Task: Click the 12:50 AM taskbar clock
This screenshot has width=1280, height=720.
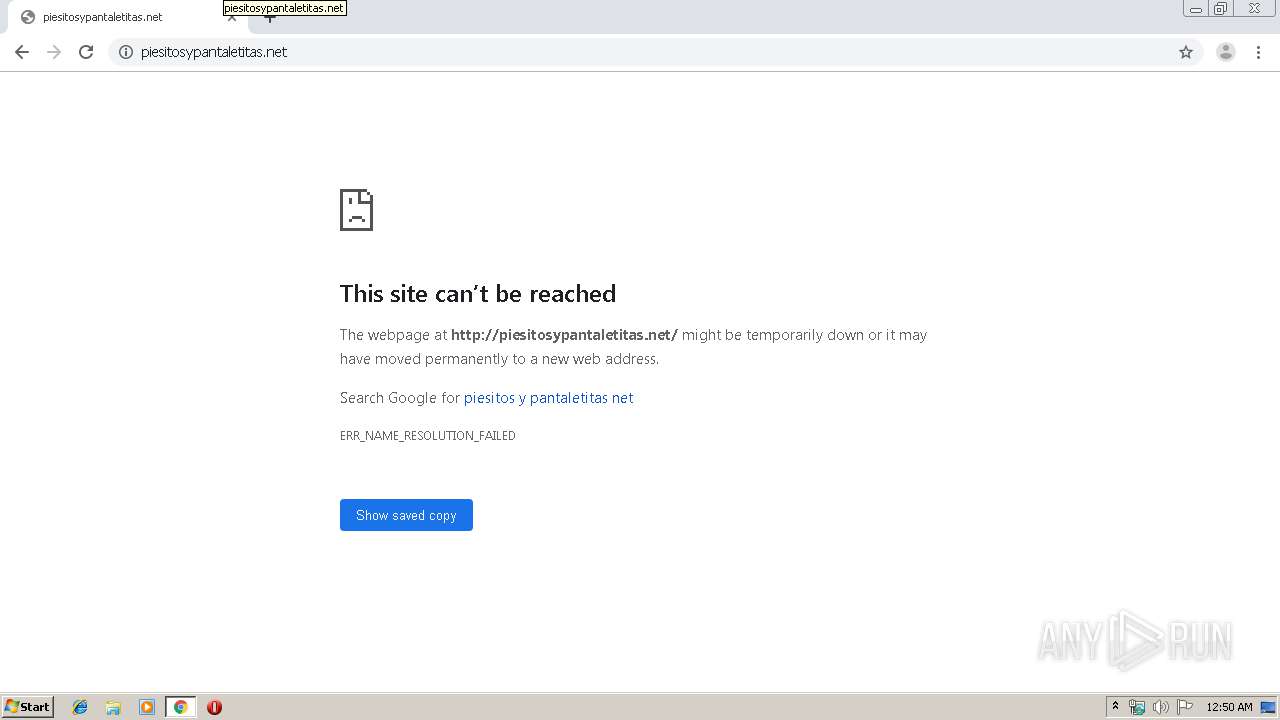Action: click(1229, 707)
